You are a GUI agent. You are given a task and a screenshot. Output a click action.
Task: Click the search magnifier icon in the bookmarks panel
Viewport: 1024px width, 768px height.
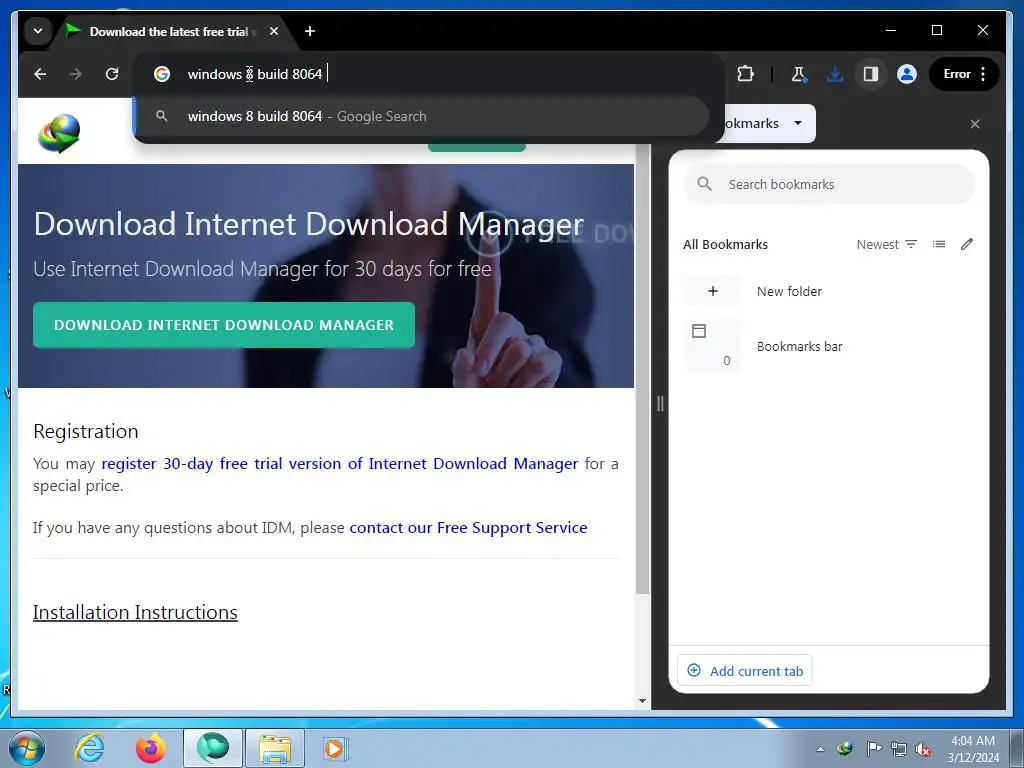(704, 184)
